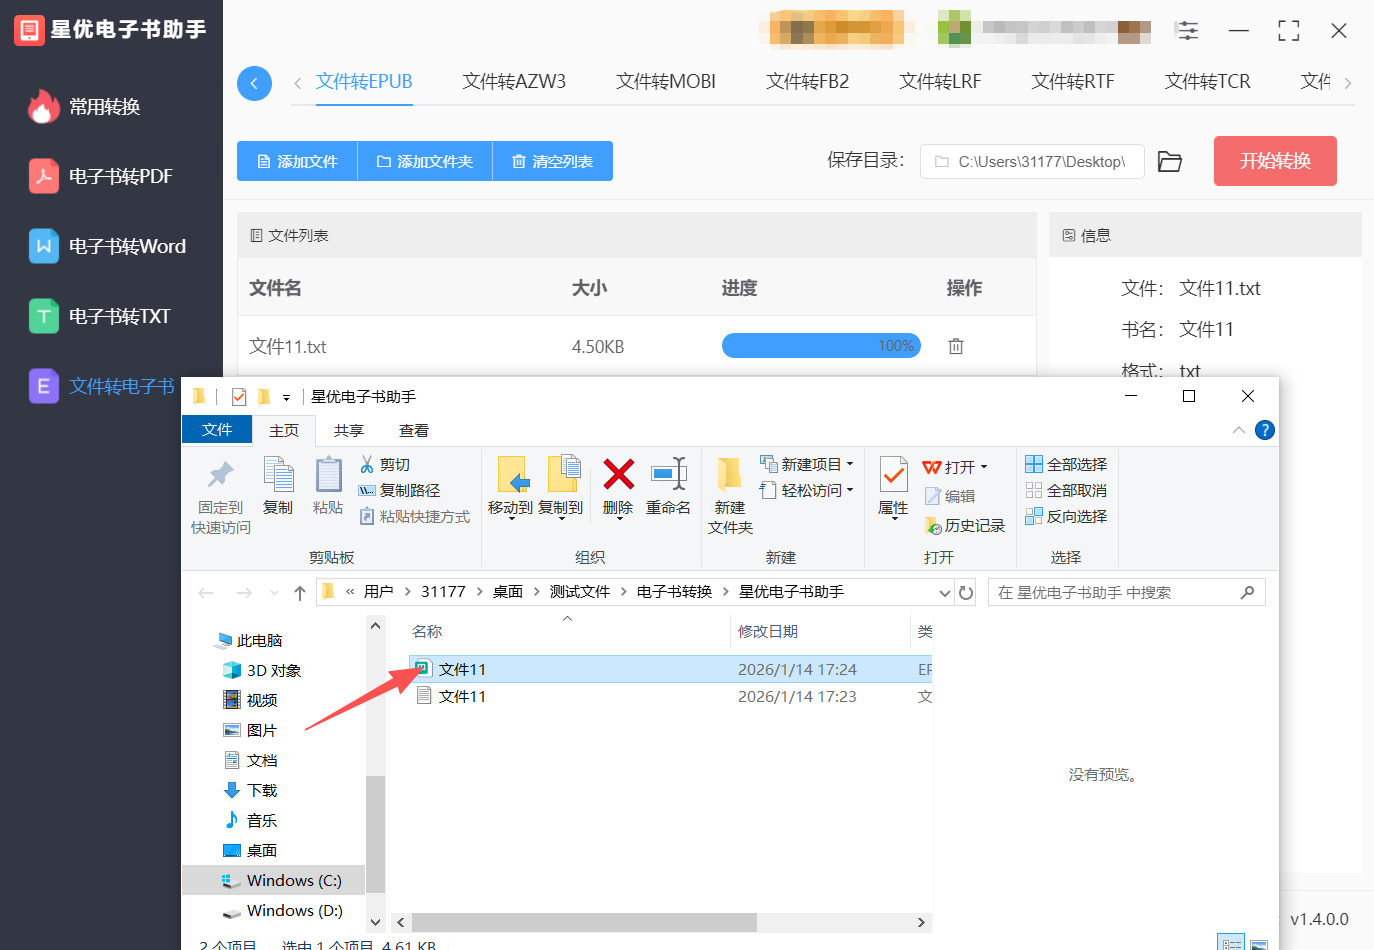
Task: Go up one folder level in Explorer
Action: pyautogui.click(x=300, y=593)
